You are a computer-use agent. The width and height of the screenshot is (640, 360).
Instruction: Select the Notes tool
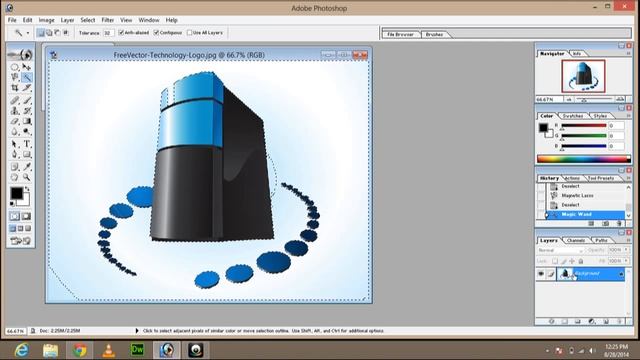click(x=15, y=167)
